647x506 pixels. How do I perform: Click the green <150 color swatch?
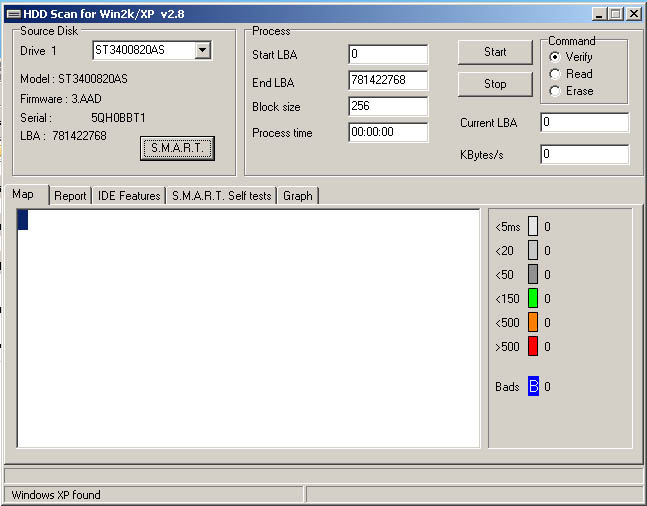coord(533,298)
